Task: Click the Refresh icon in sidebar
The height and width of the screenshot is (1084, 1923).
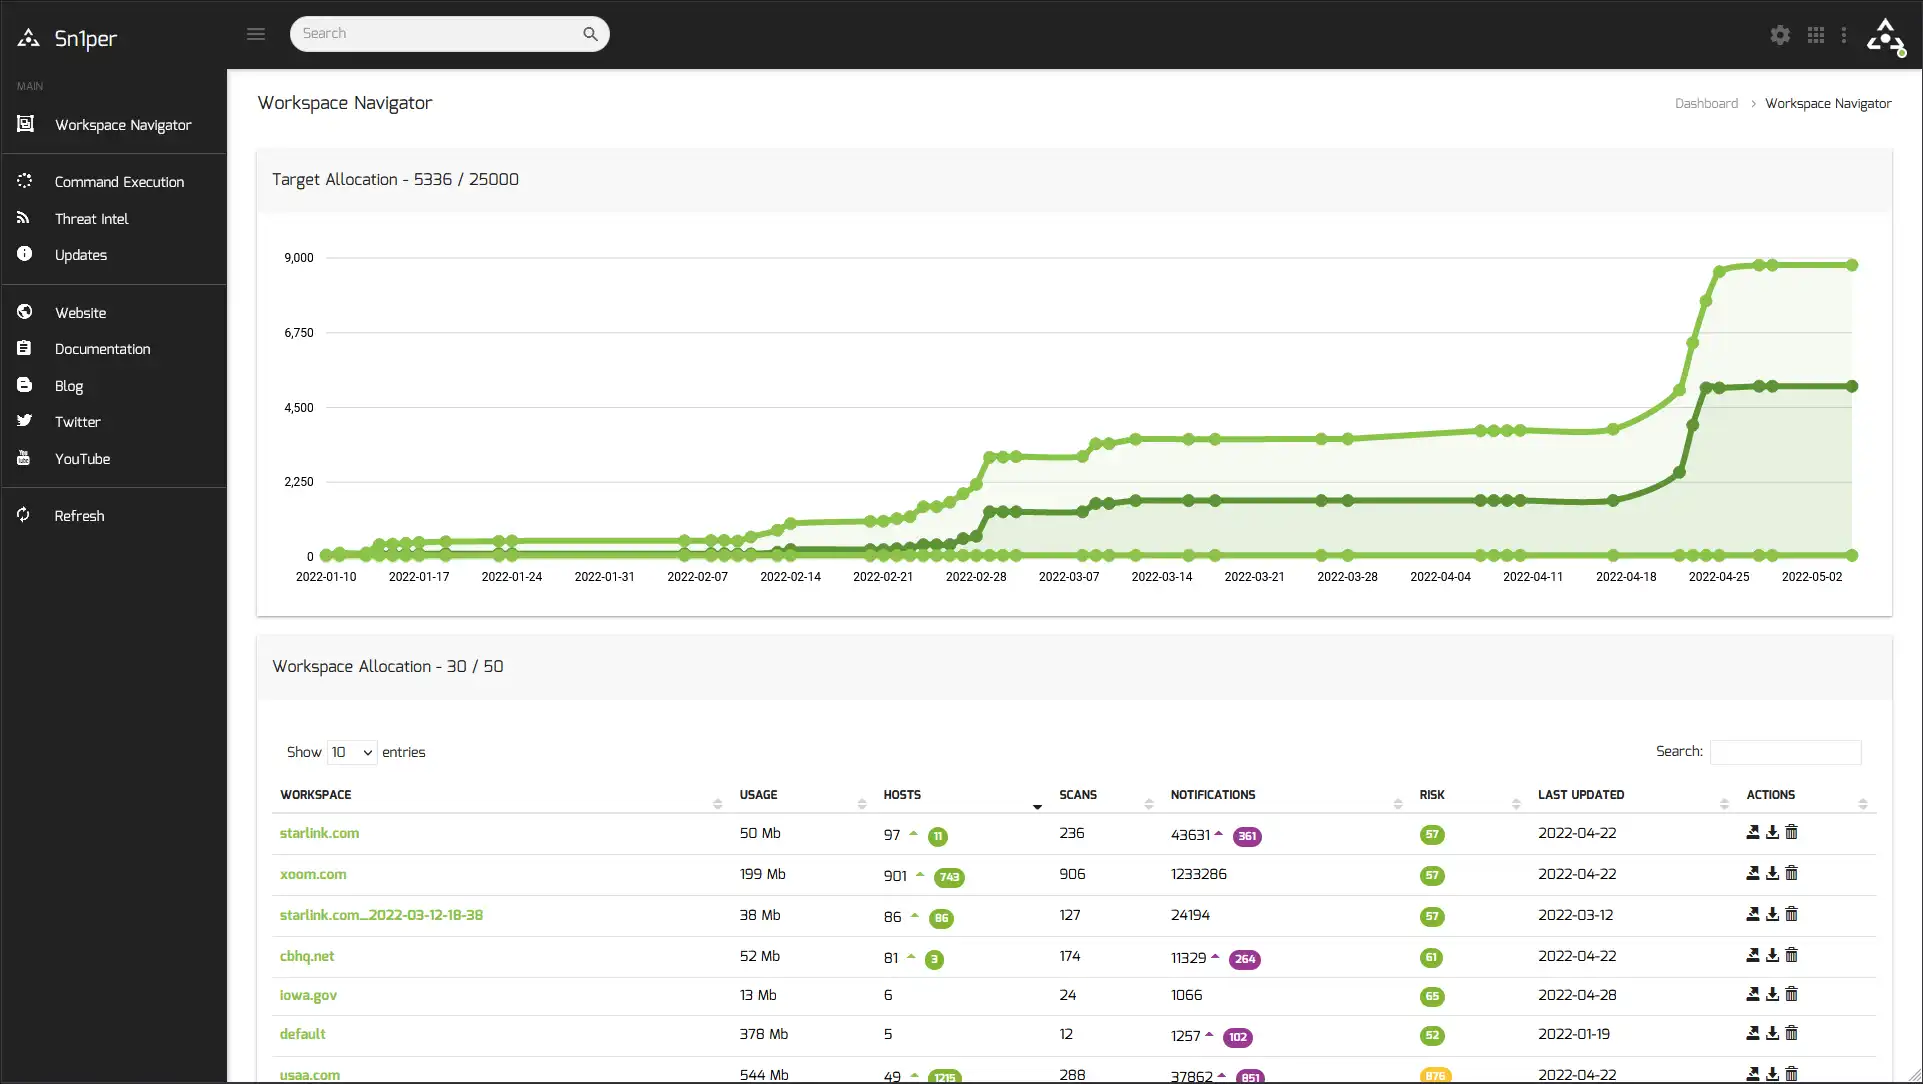Action: point(25,515)
